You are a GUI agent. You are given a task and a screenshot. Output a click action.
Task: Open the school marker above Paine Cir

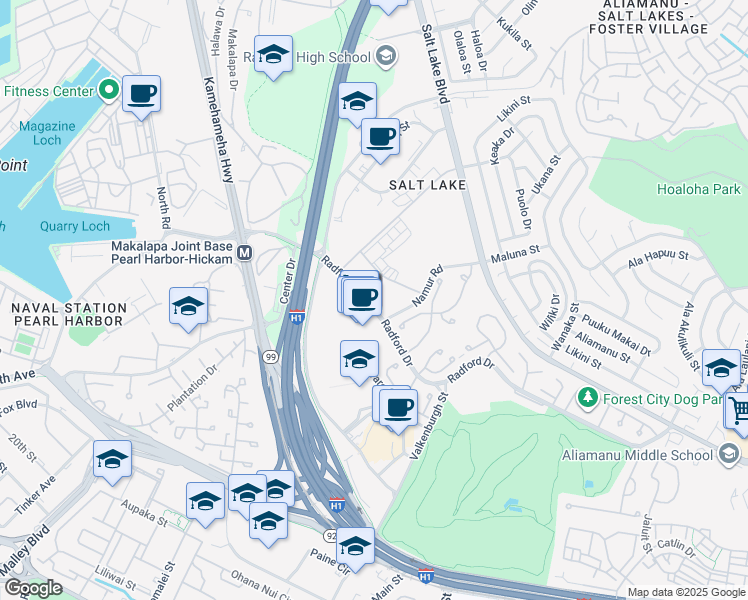[x=355, y=549]
